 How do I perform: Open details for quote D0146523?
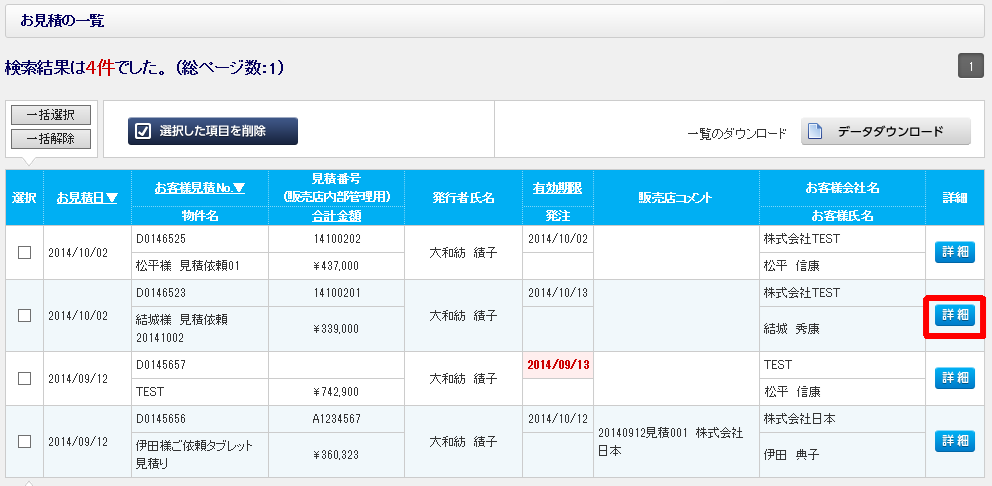[x=953, y=315]
